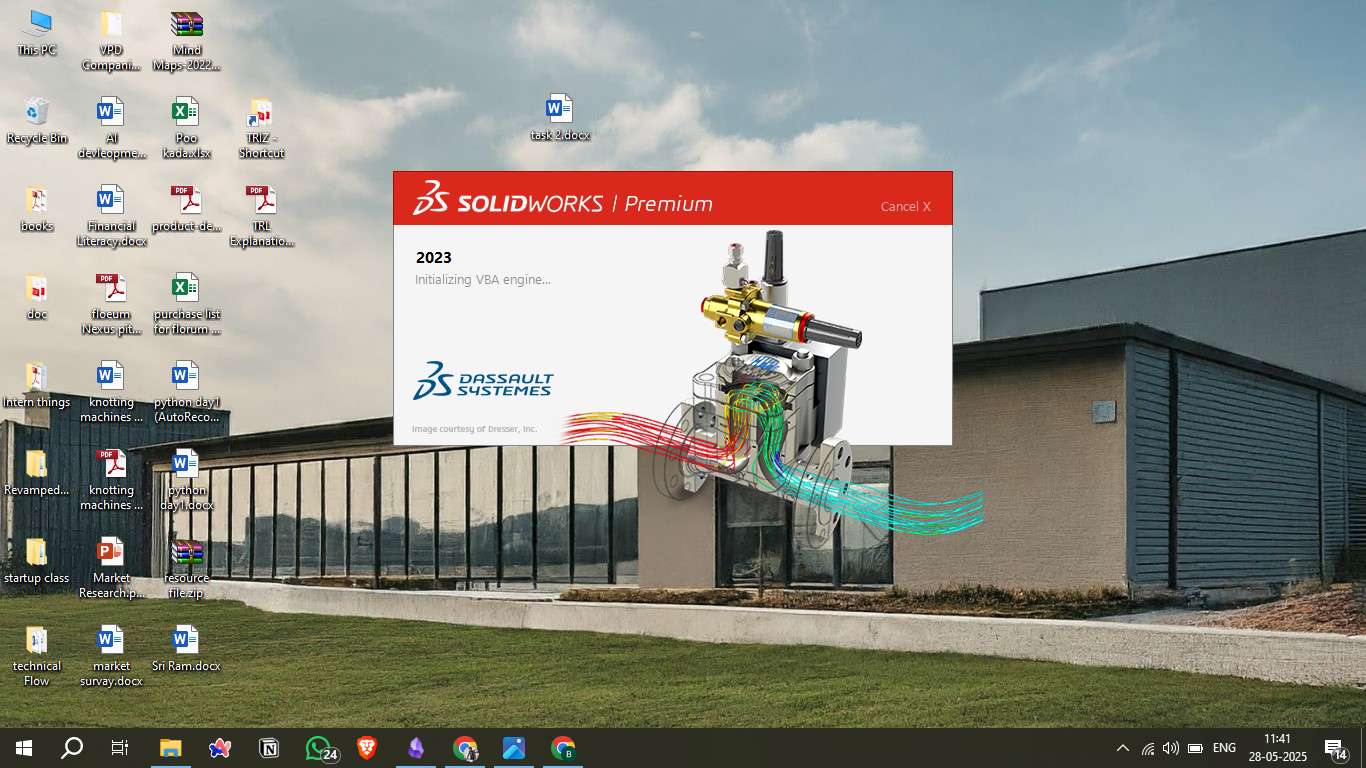This screenshot has width=1366, height=768.
Task: Launch Brave browser from taskbar
Action: pyautogui.click(x=367, y=748)
